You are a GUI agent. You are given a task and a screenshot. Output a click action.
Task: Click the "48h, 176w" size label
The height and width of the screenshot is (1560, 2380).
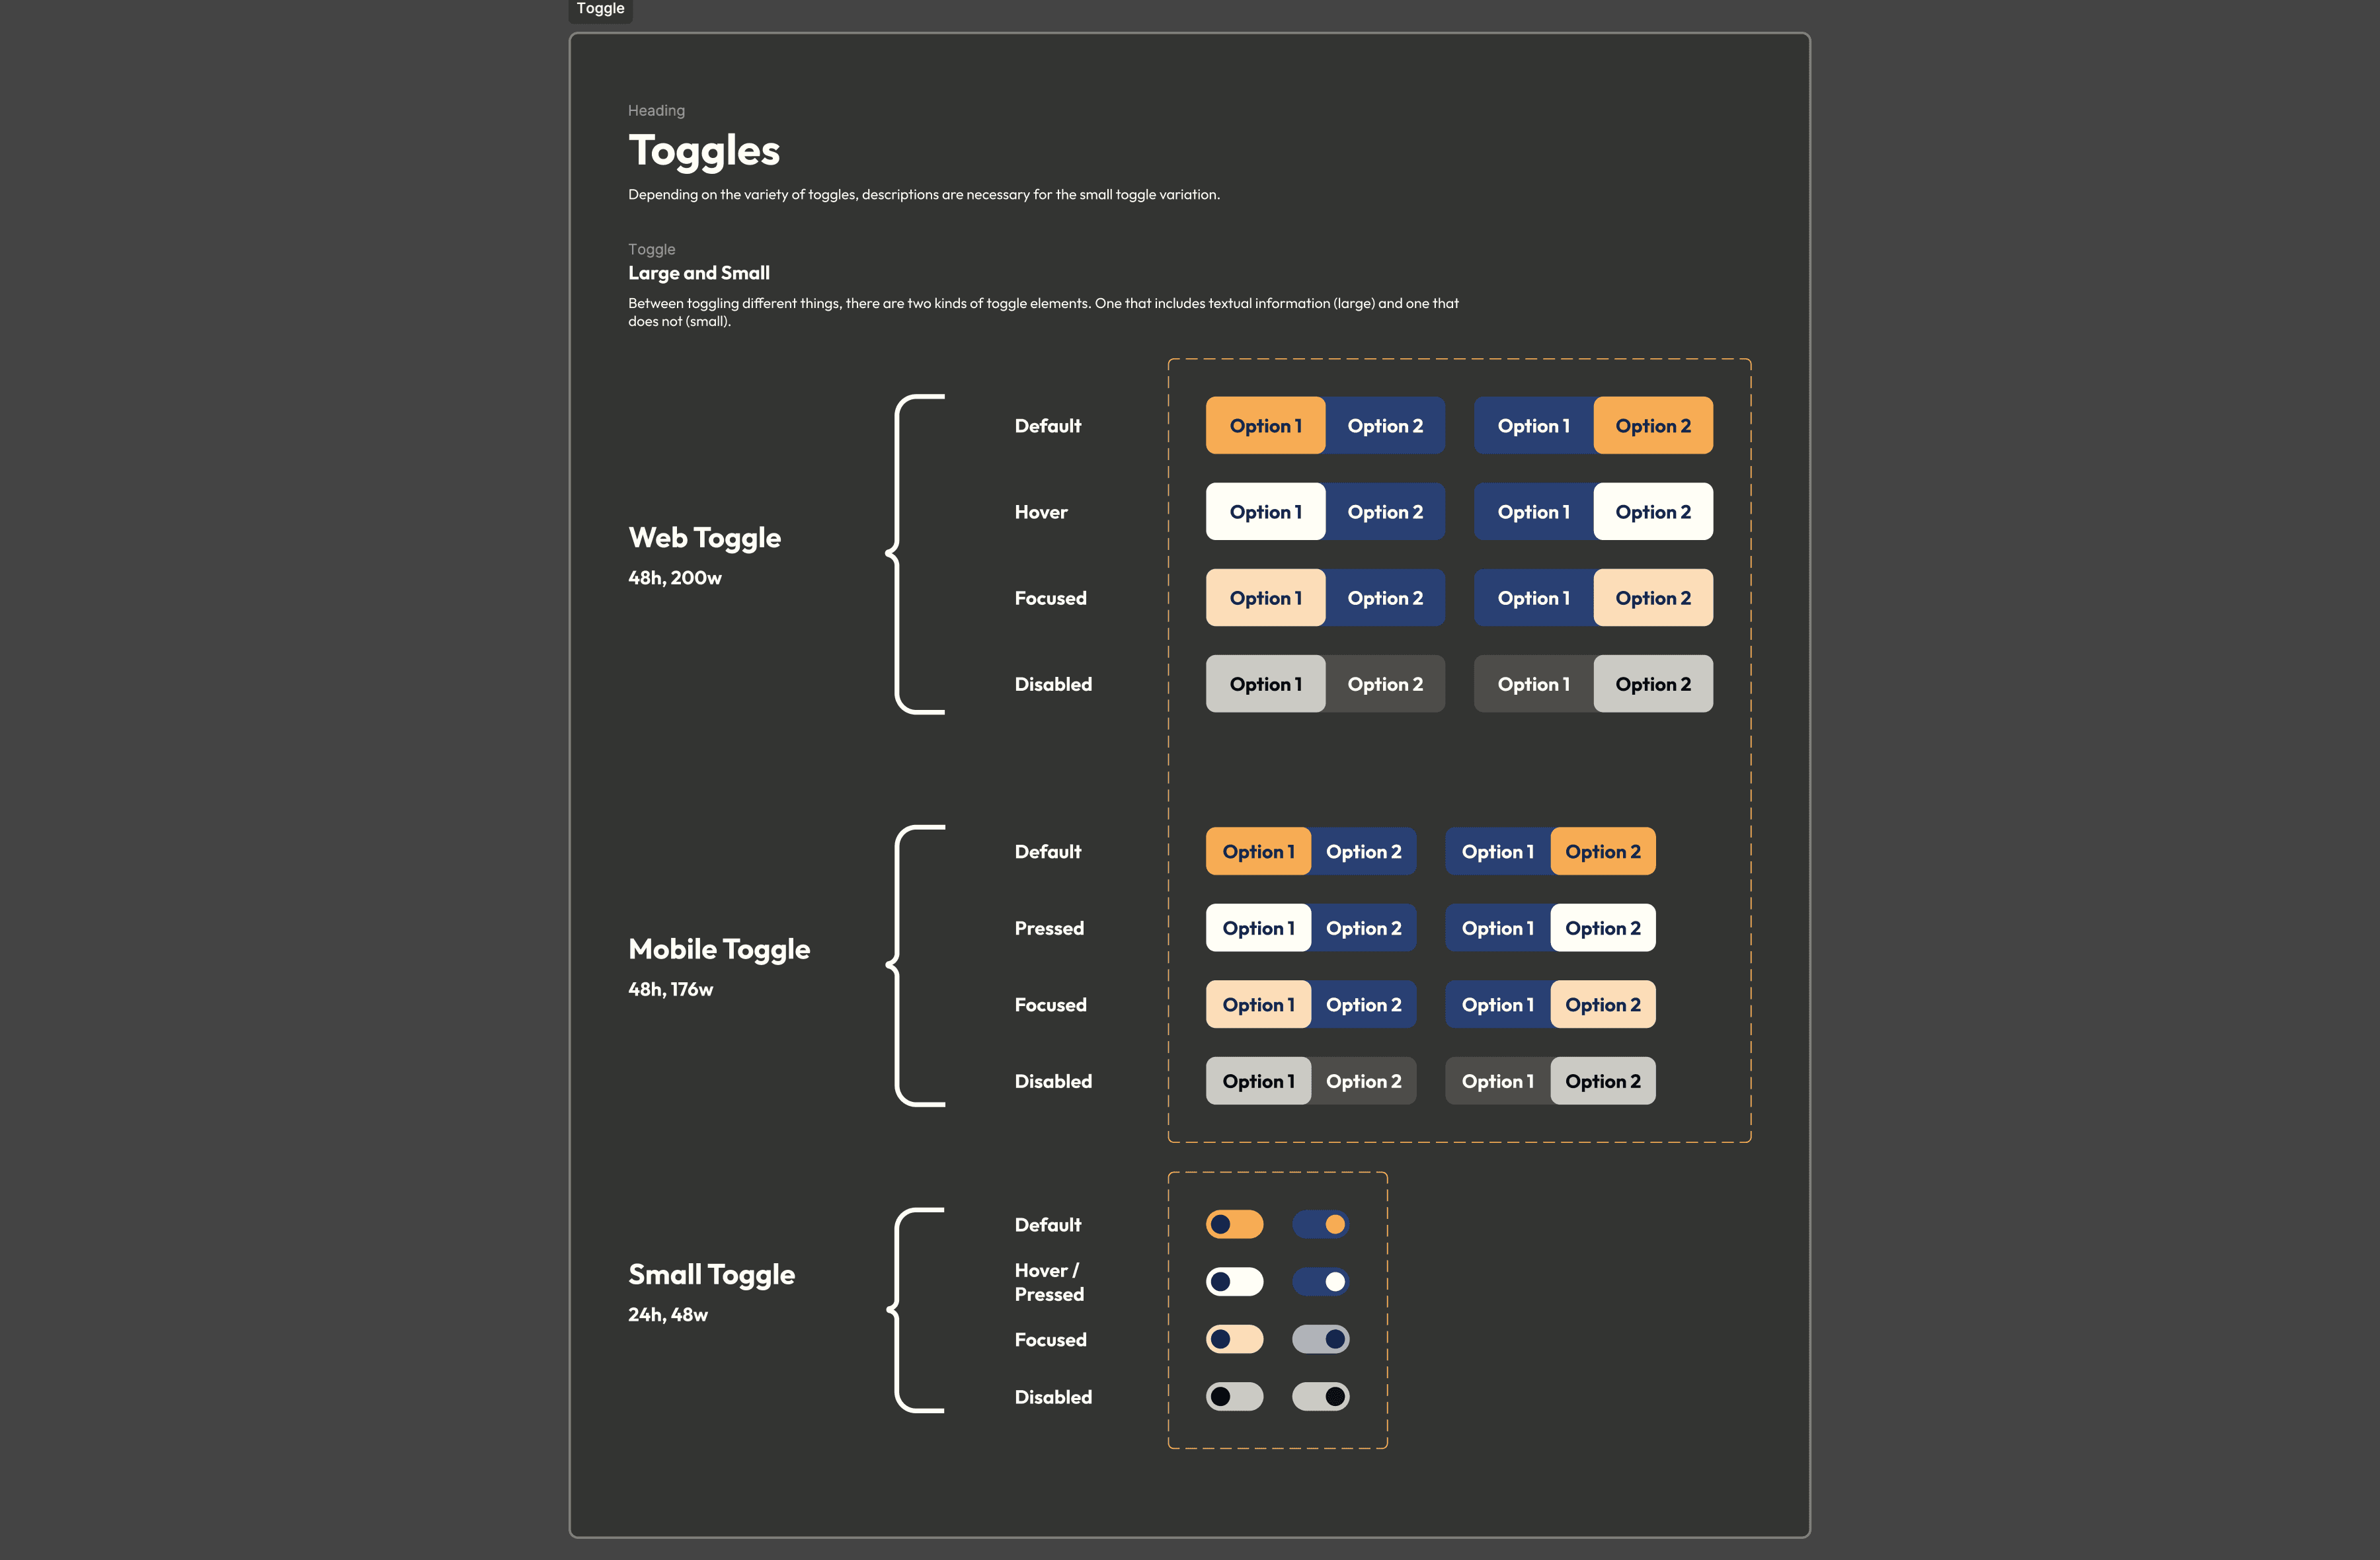pyautogui.click(x=670, y=989)
